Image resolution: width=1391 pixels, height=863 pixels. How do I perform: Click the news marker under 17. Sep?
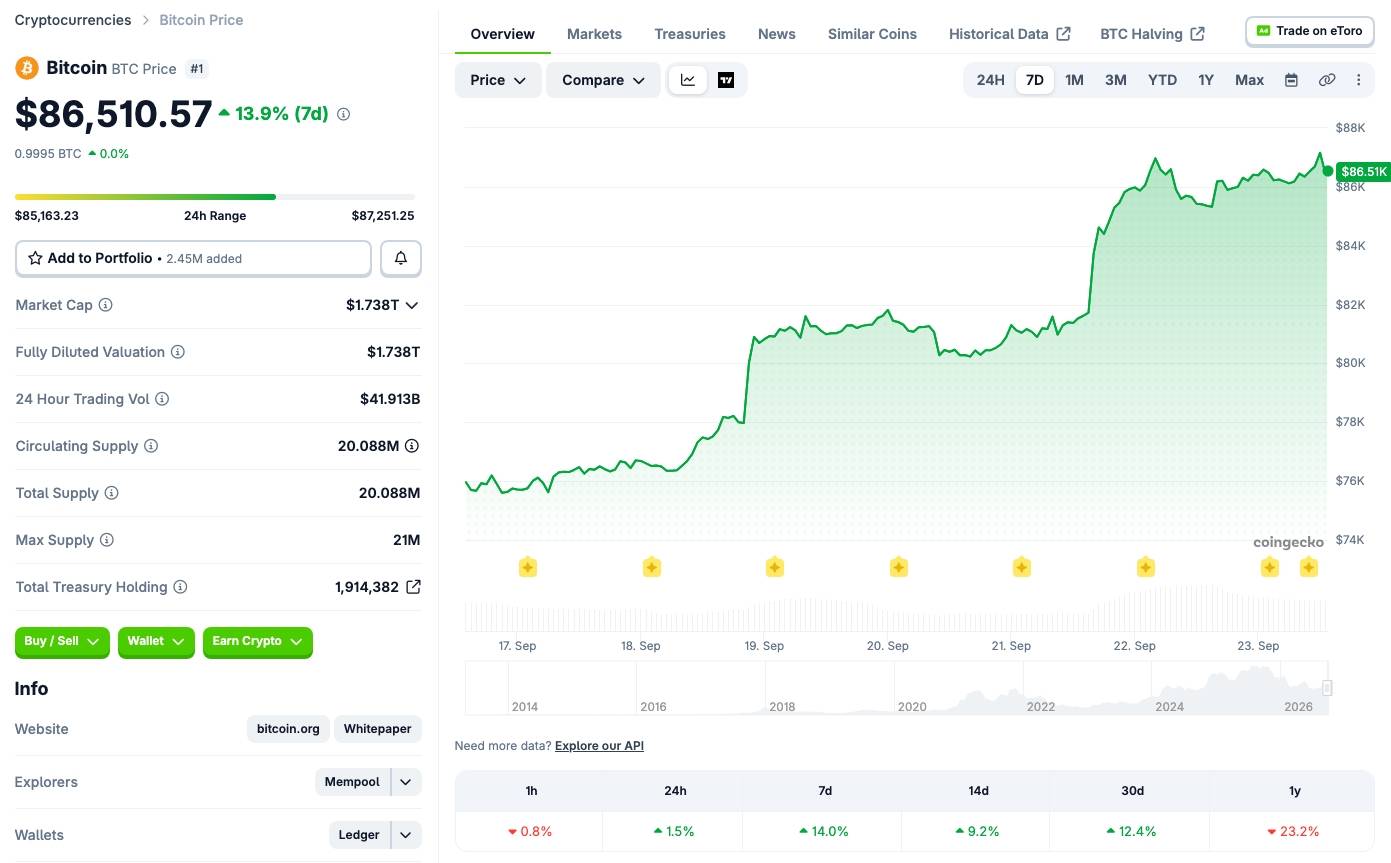[x=528, y=567]
